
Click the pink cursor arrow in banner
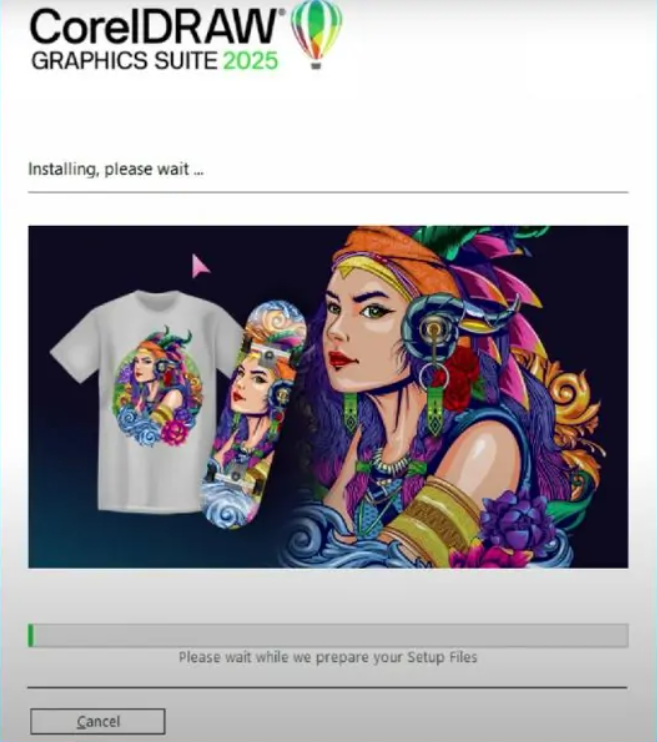[x=200, y=265]
